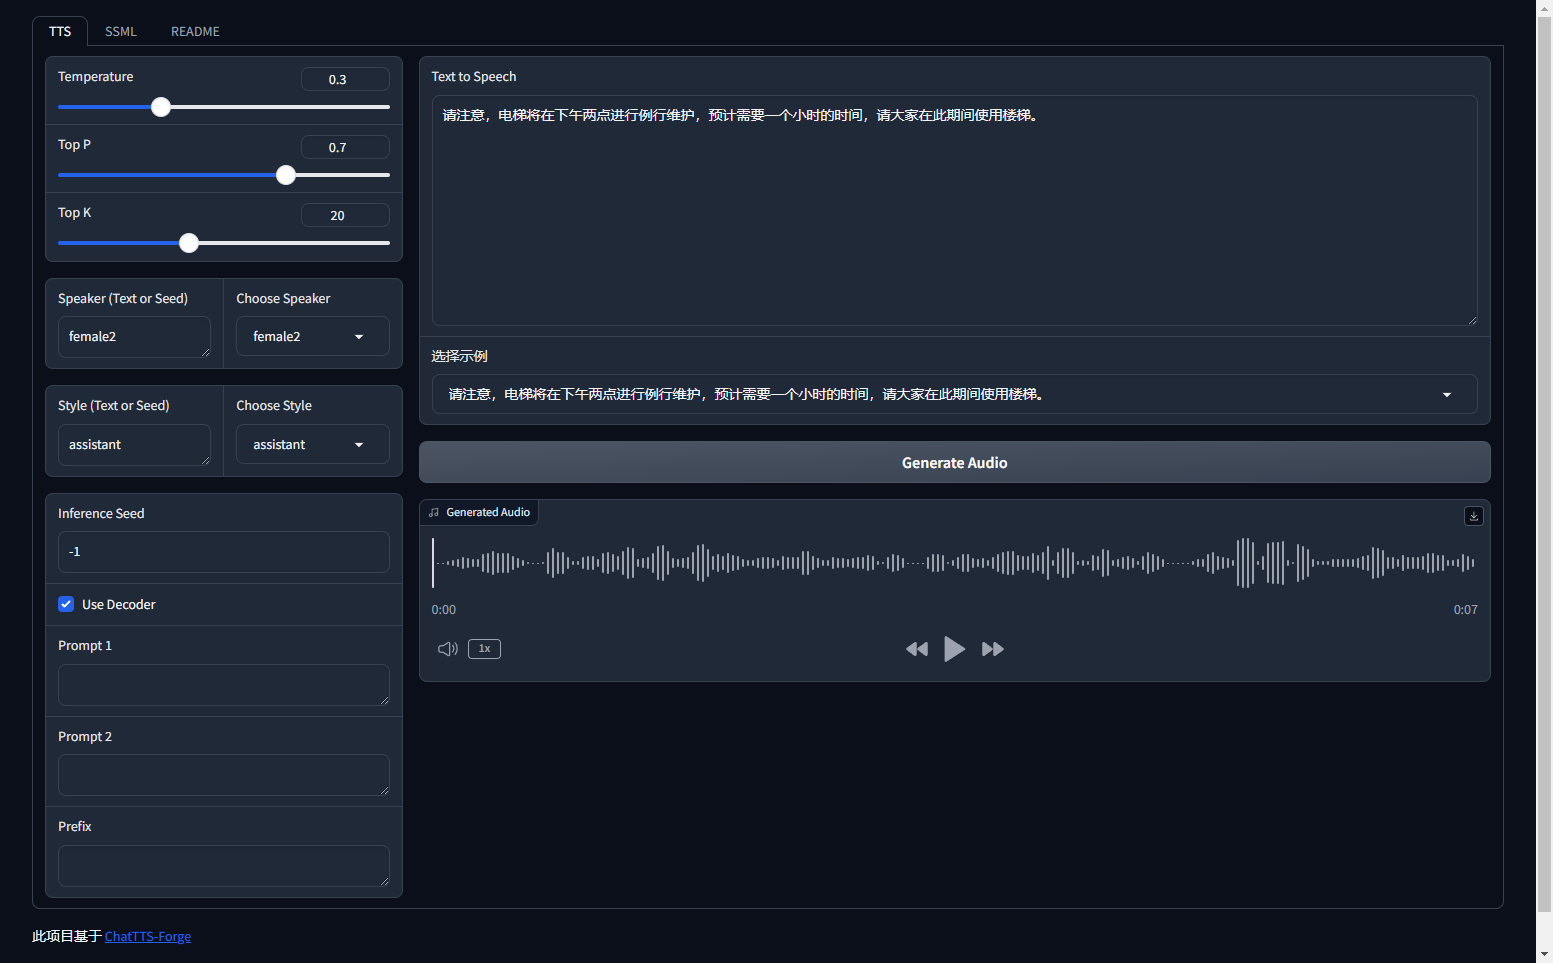The height and width of the screenshot is (963, 1553).
Task: Mute the audio volume icon
Action: click(447, 649)
